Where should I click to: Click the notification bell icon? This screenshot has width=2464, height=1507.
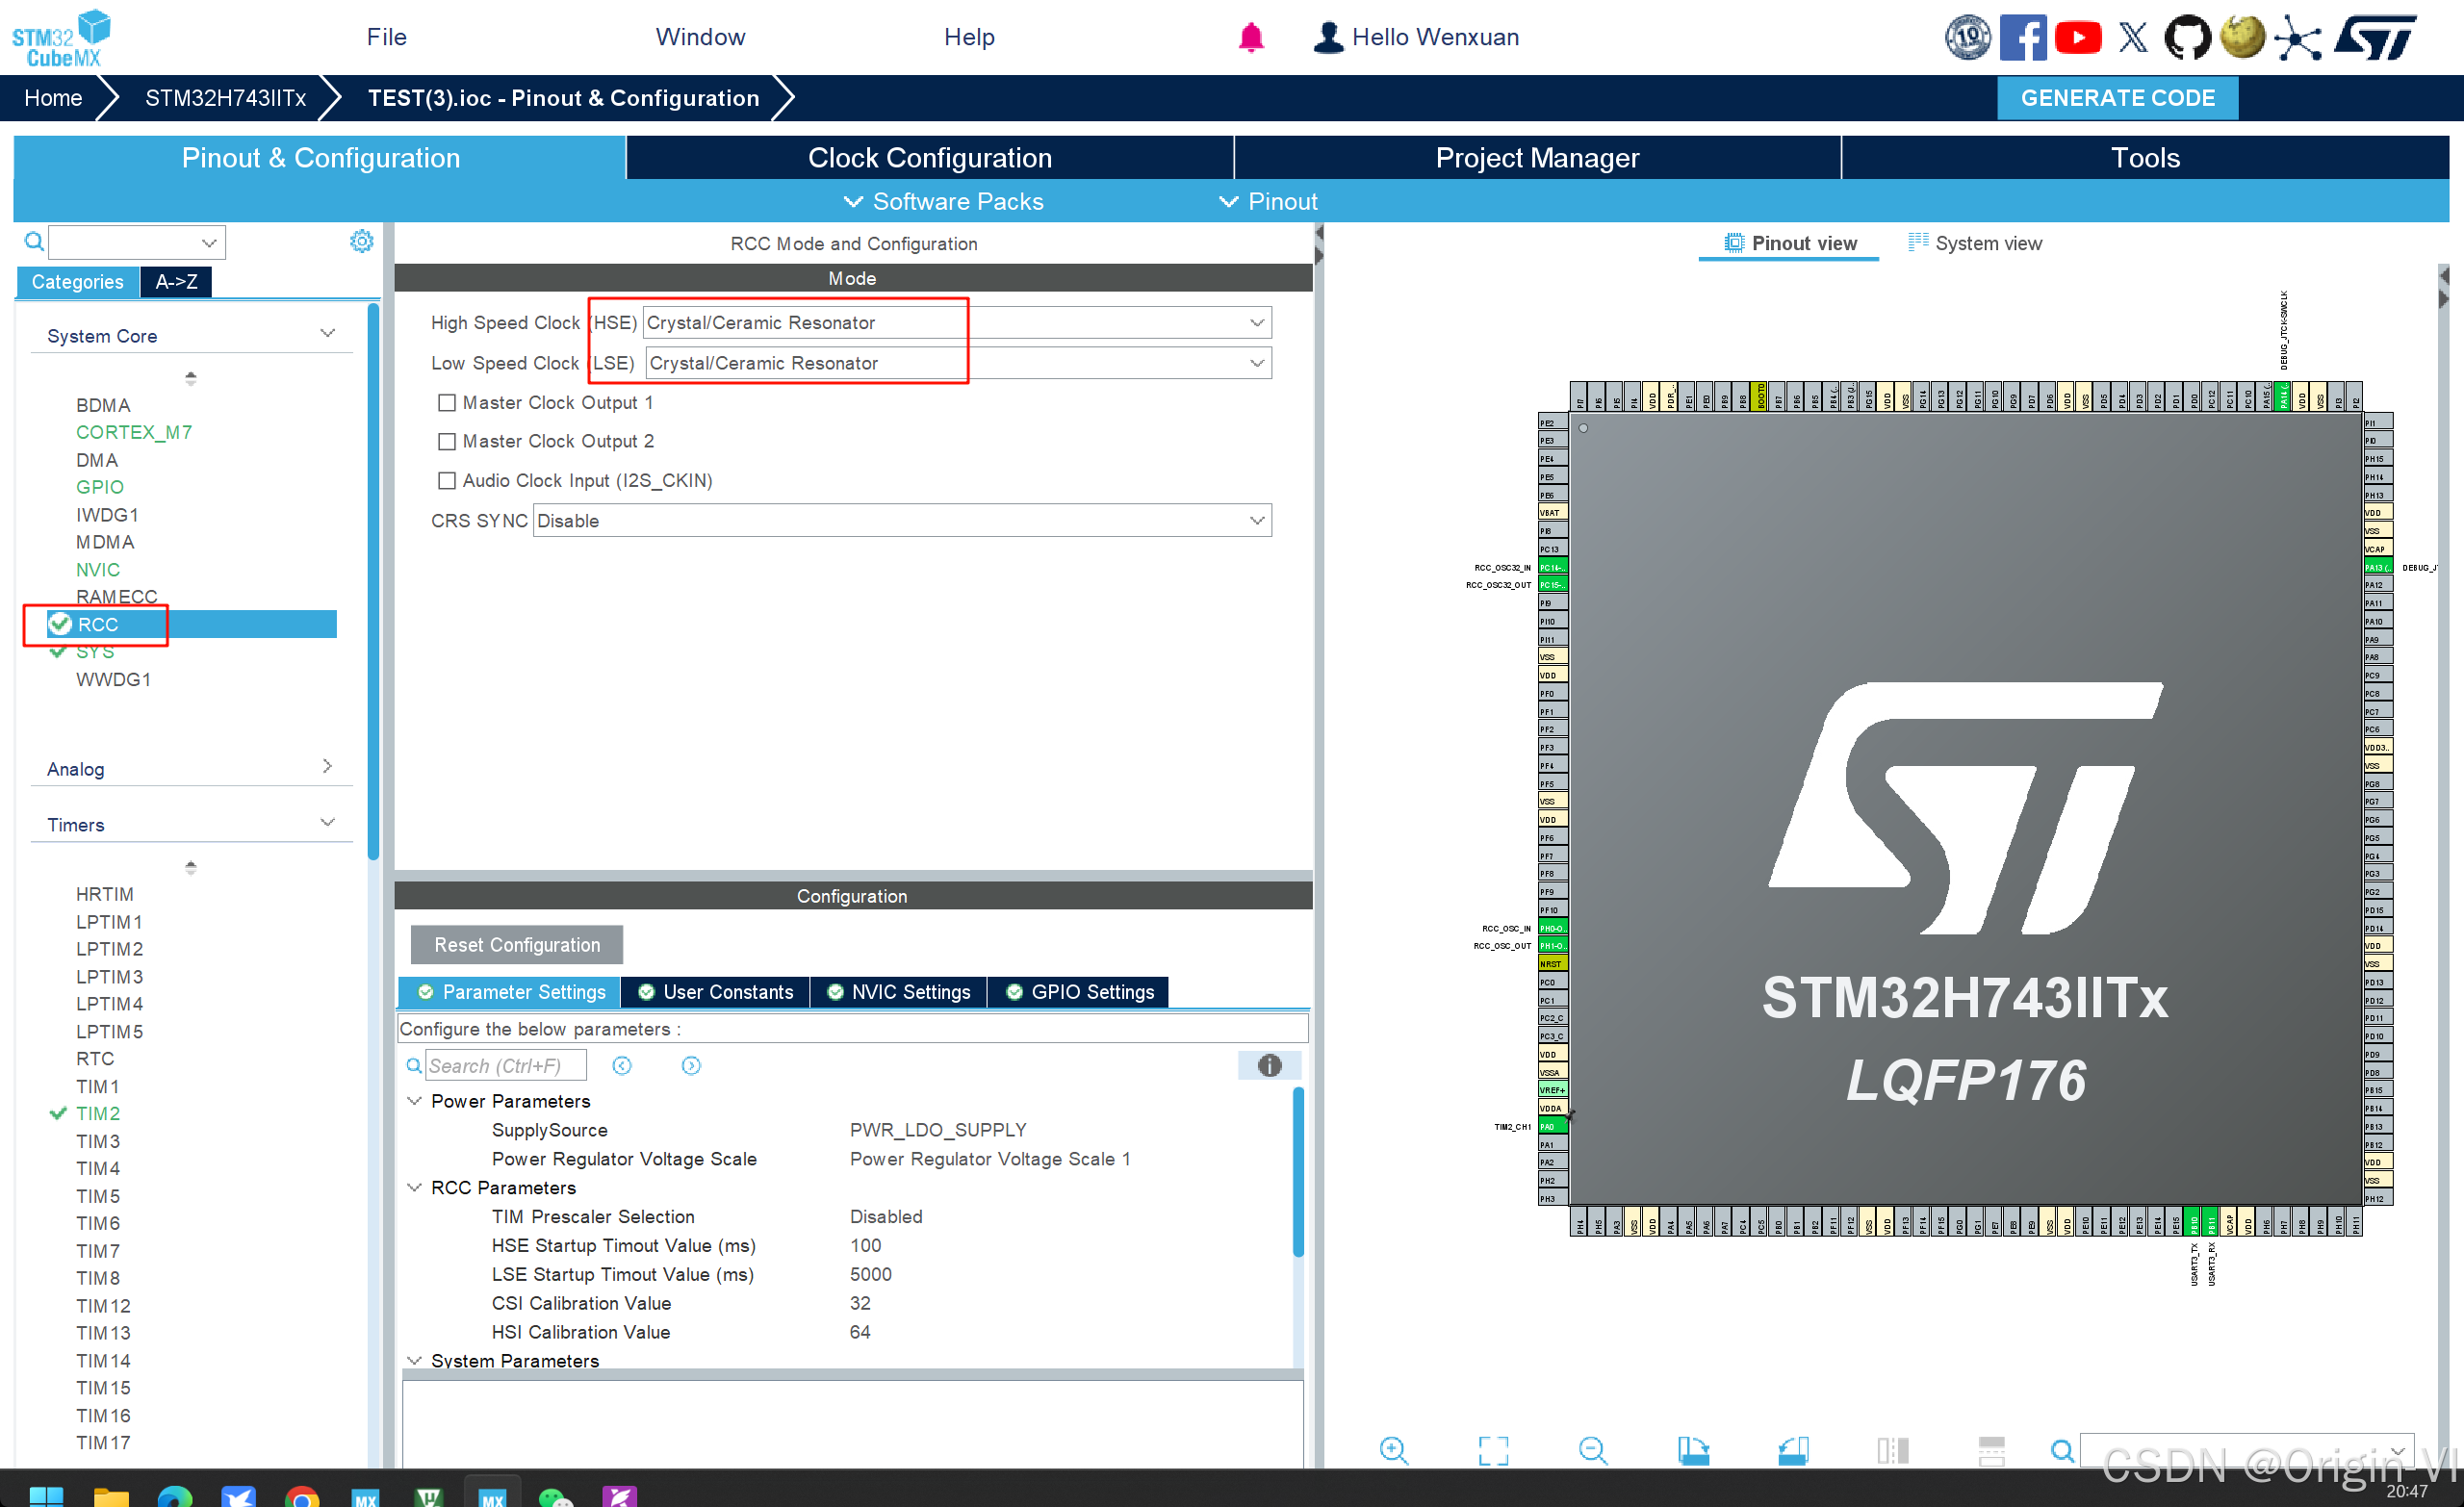tap(1250, 38)
